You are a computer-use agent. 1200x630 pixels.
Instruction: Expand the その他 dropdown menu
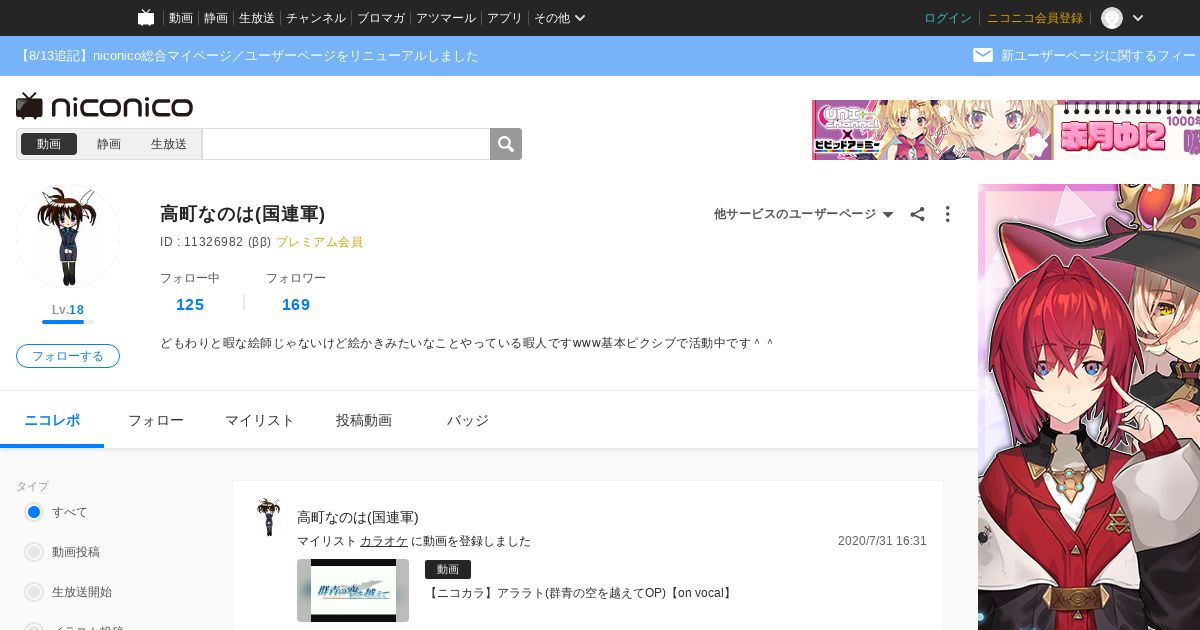pyautogui.click(x=560, y=18)
